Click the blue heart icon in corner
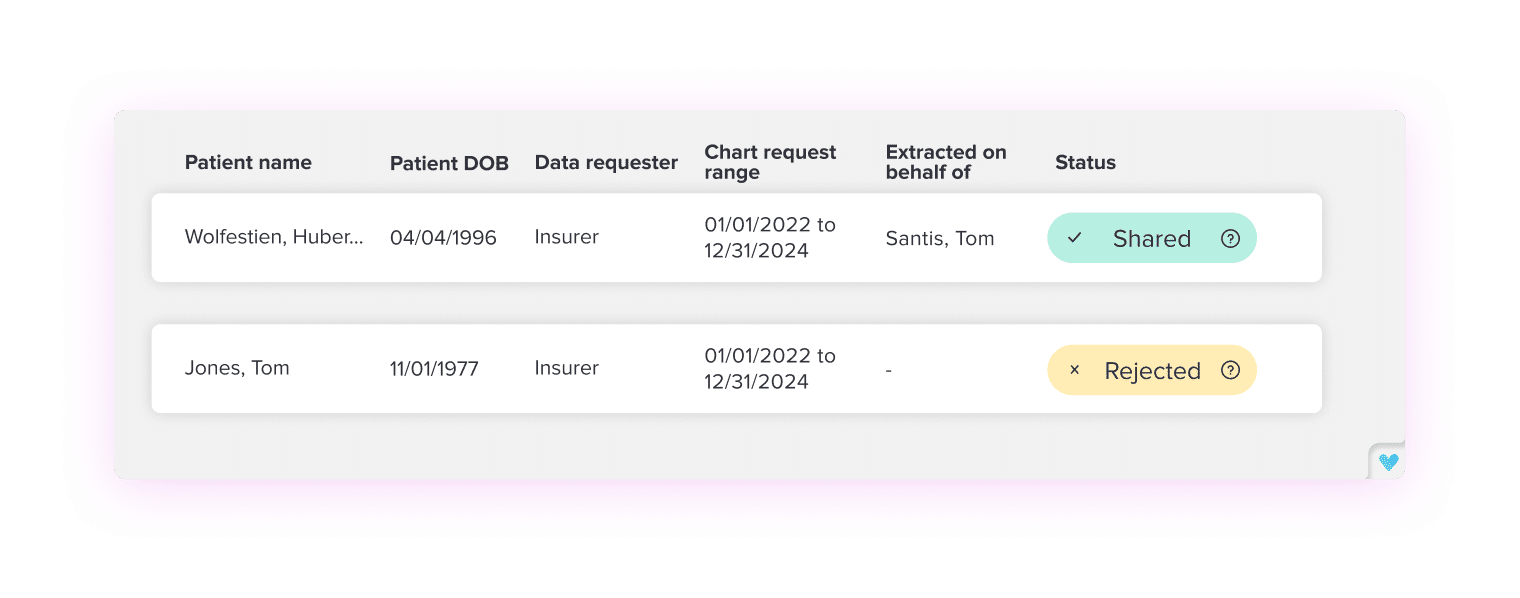Image resolution: width=1520 pixels, height=598 pixels. pyautogui.click(x=1388, y=462)
